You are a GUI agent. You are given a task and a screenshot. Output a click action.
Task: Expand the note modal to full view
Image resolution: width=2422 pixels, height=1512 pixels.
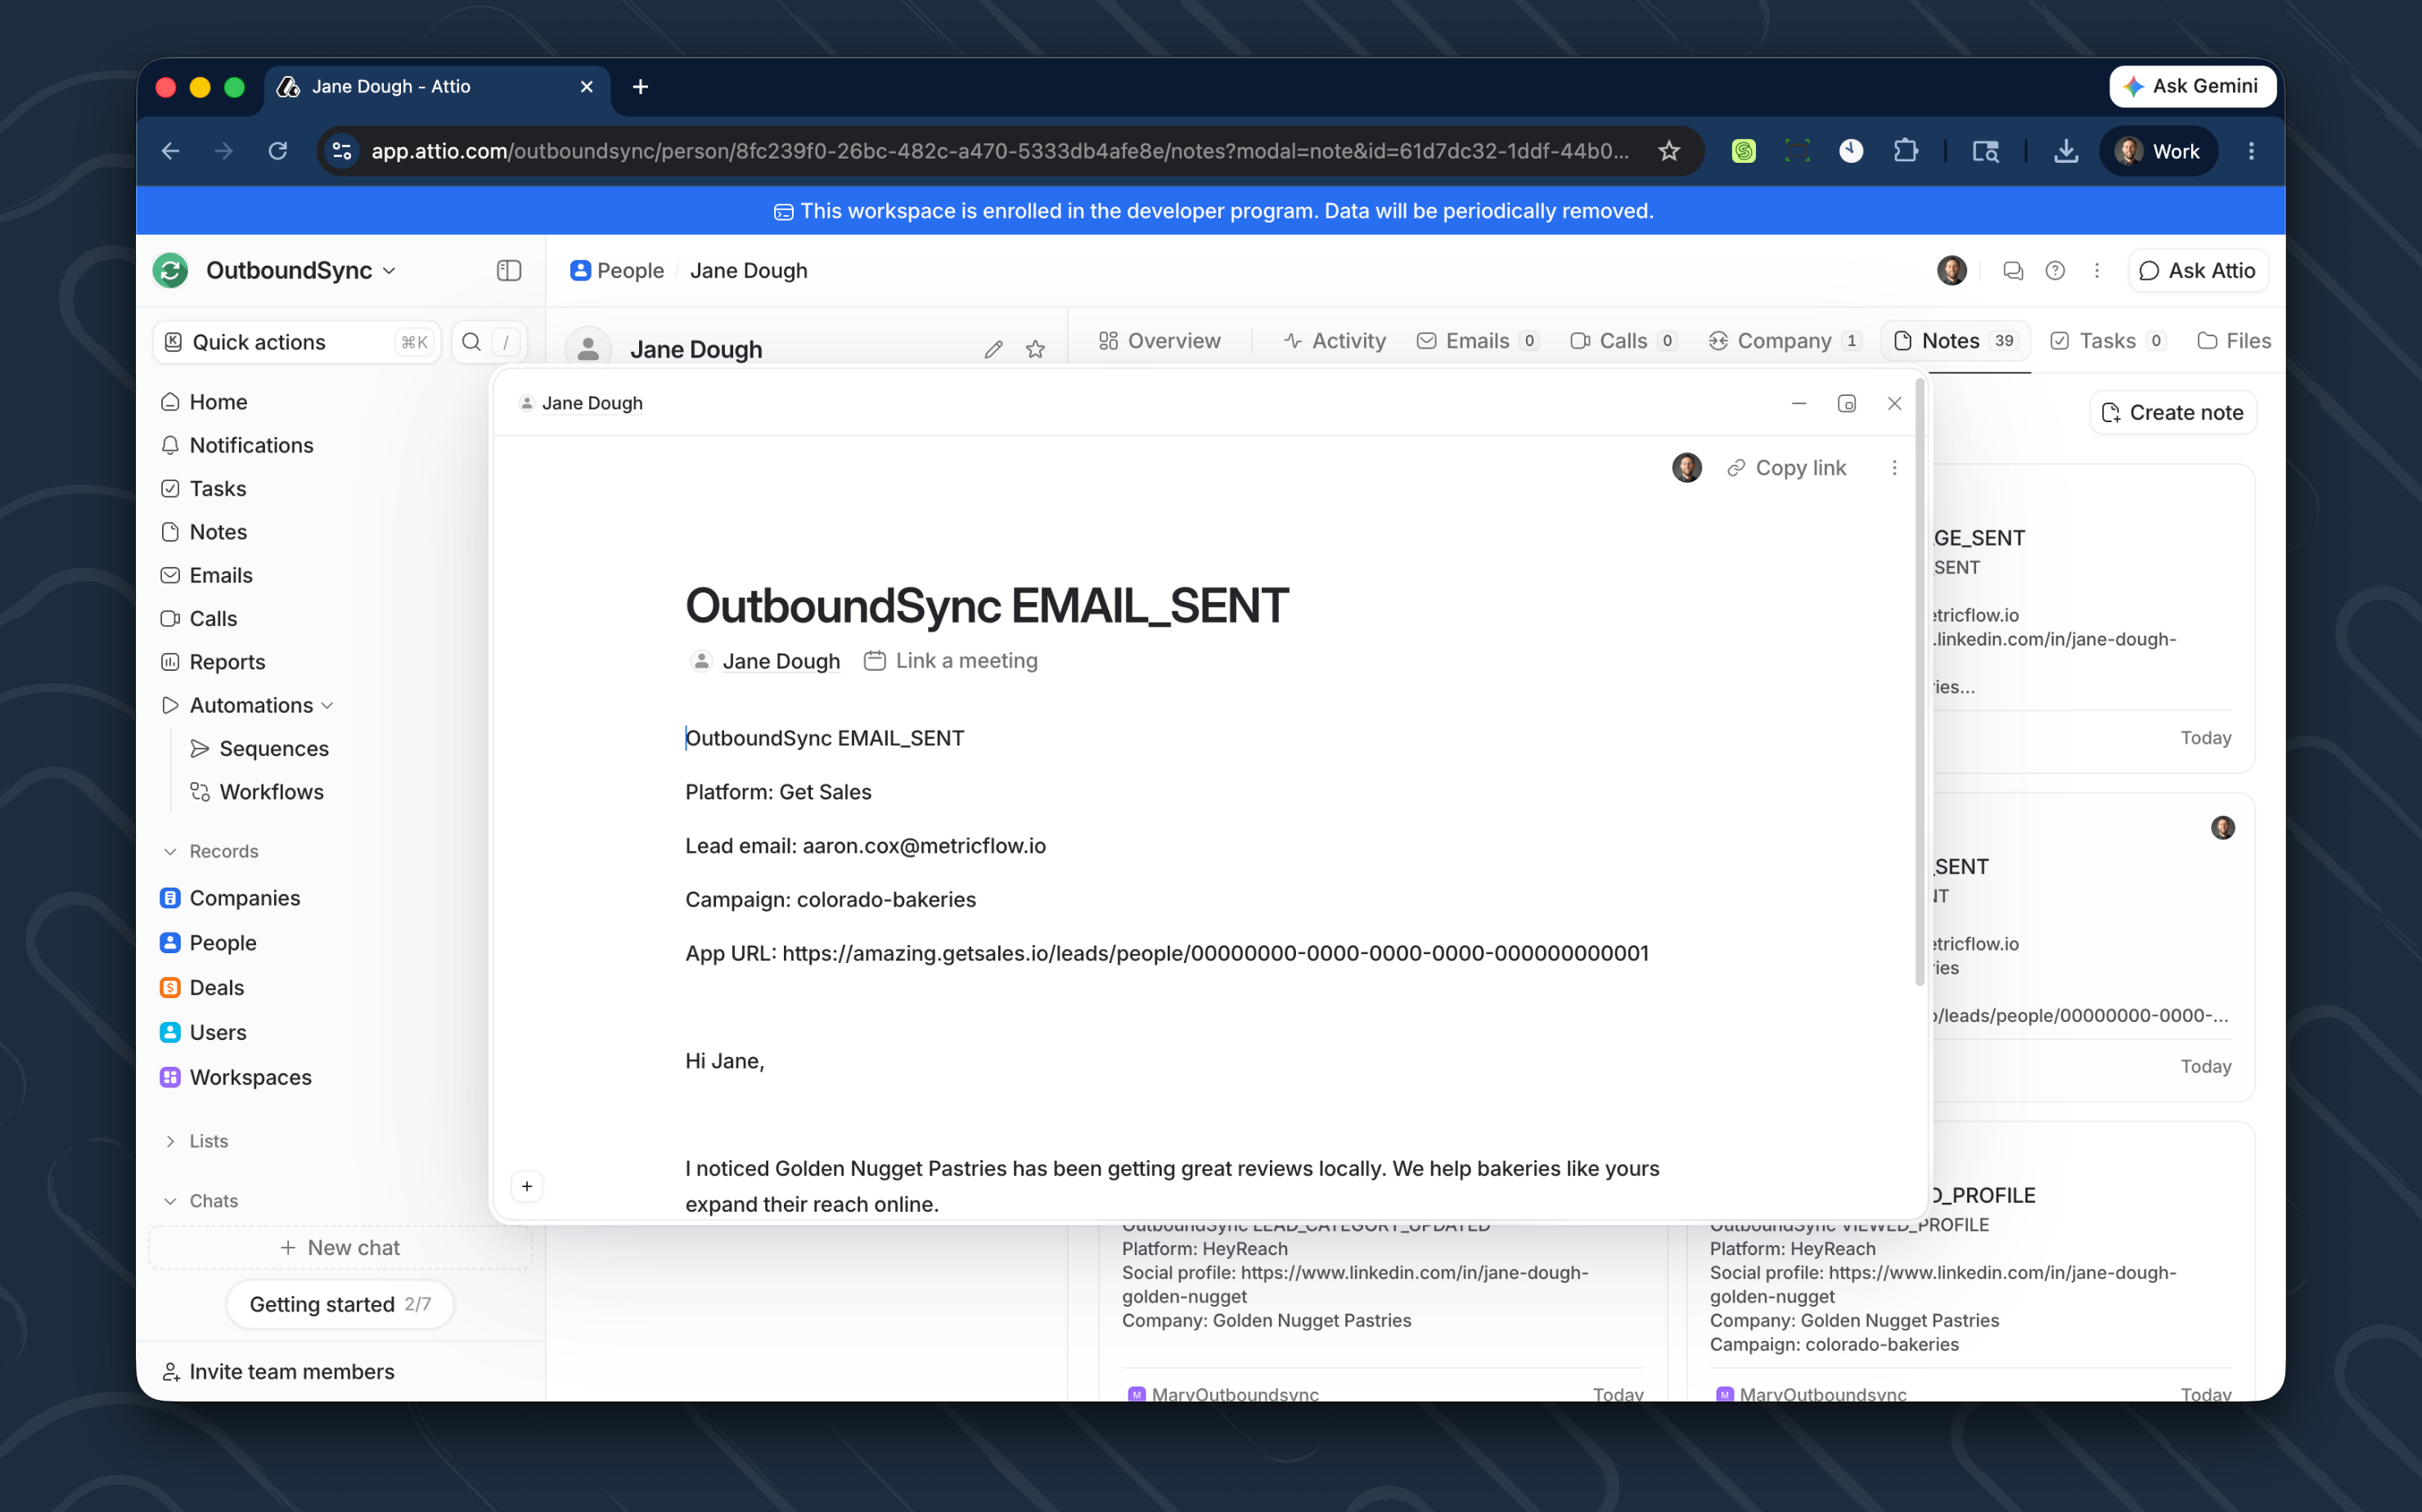[x=1847, y=403]
